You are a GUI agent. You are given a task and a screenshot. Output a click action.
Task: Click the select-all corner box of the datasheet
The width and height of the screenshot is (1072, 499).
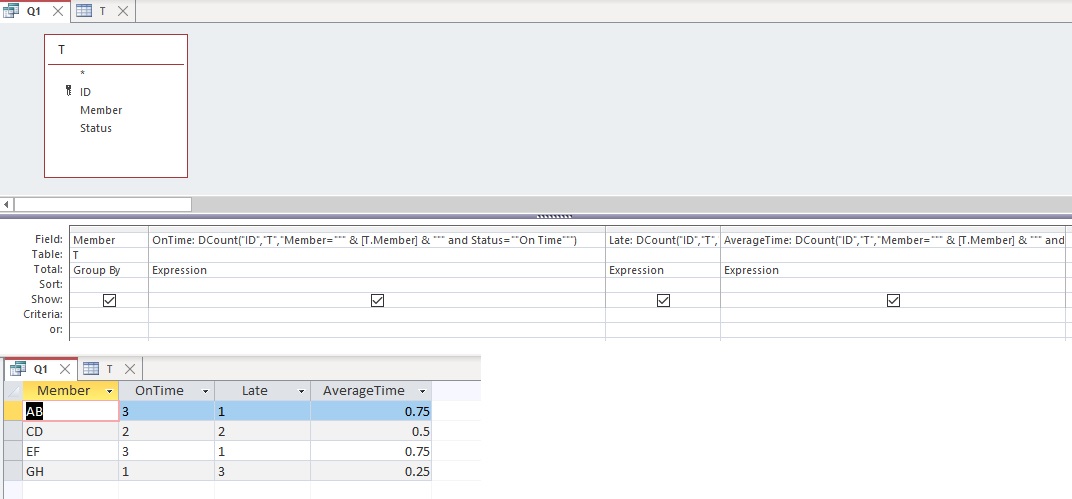coord(12,391)
